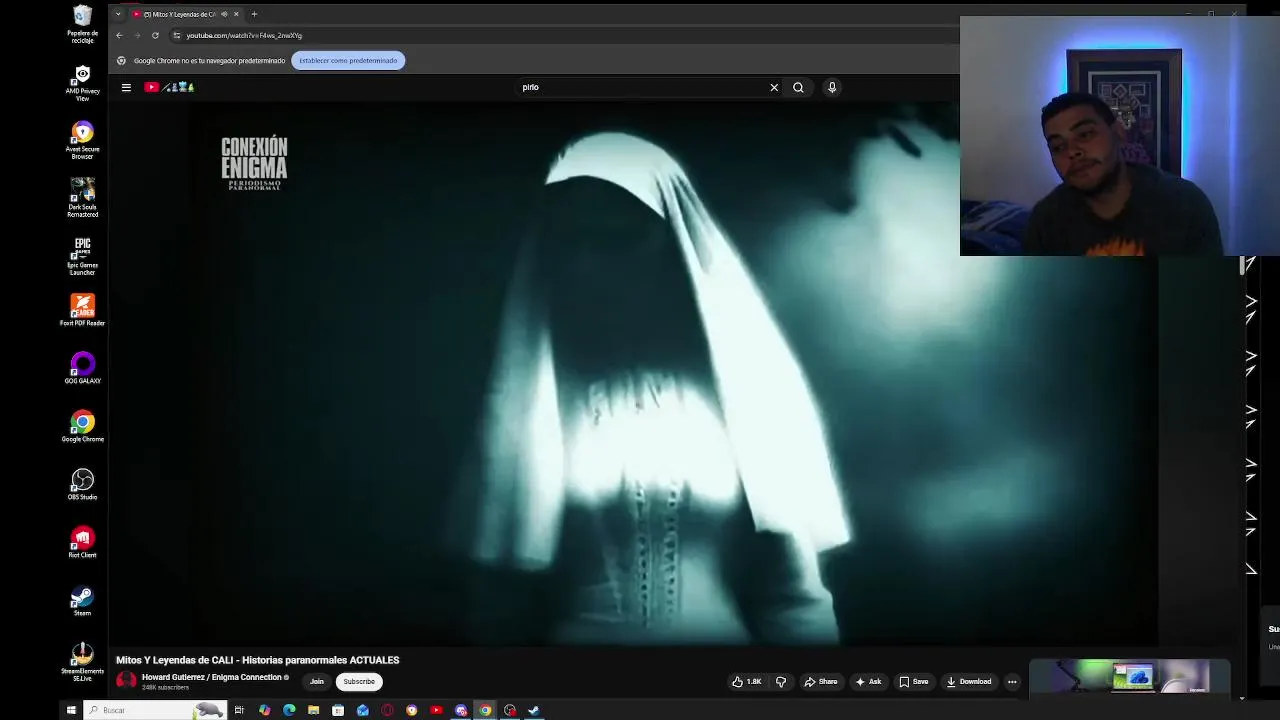Open the Ask AI button
The image size is (1280, 720).
[x=868, y=682]
